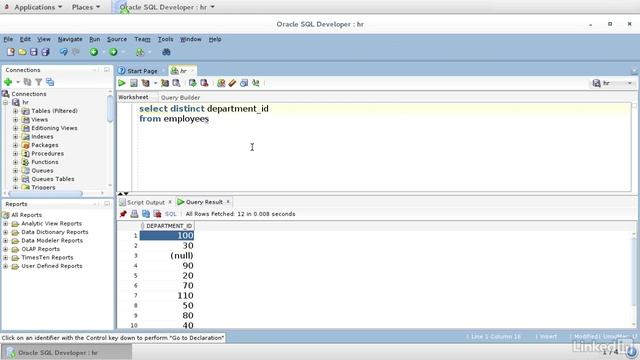Click the Redo arrow icon
This screenshot has height=360, width=640.
76,52
